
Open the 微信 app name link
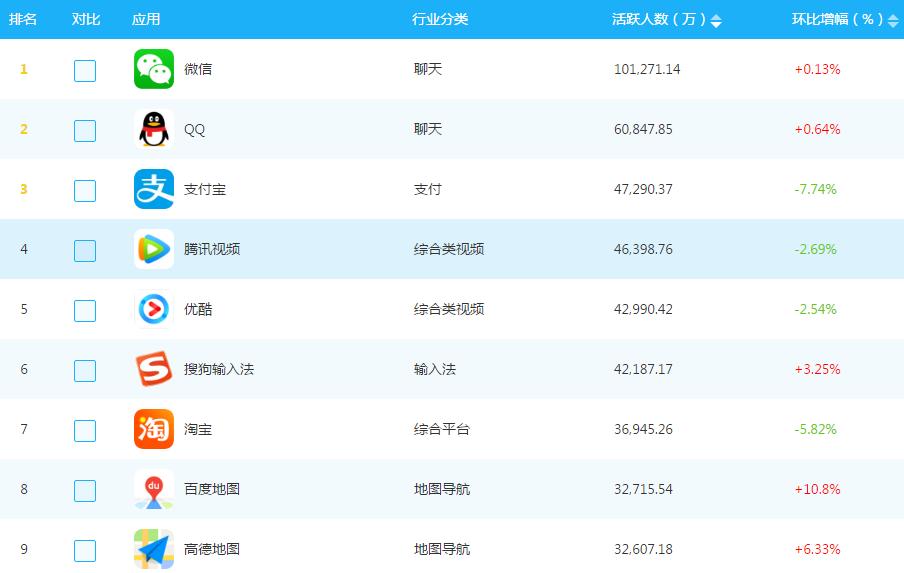point(198,69)
